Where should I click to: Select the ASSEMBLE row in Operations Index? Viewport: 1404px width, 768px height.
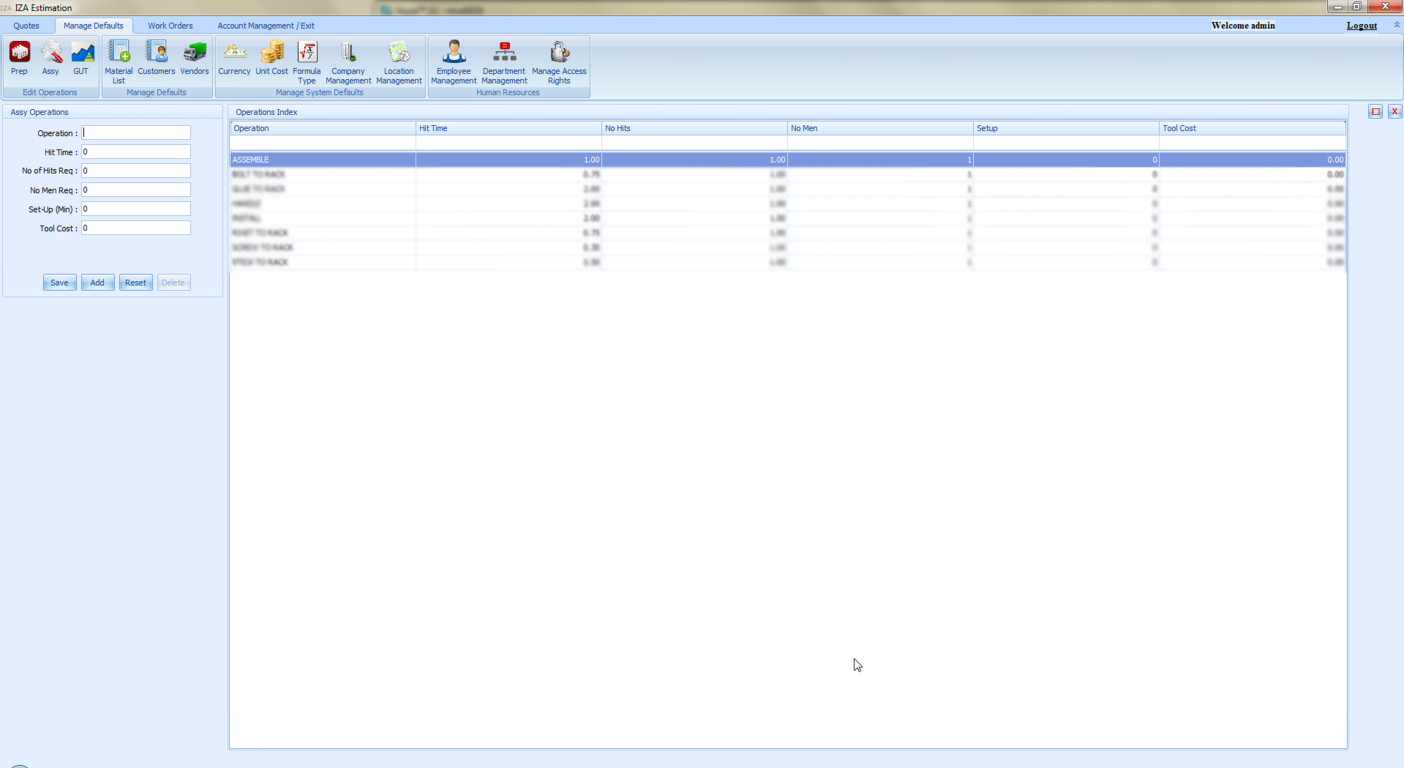pos(322,160)
